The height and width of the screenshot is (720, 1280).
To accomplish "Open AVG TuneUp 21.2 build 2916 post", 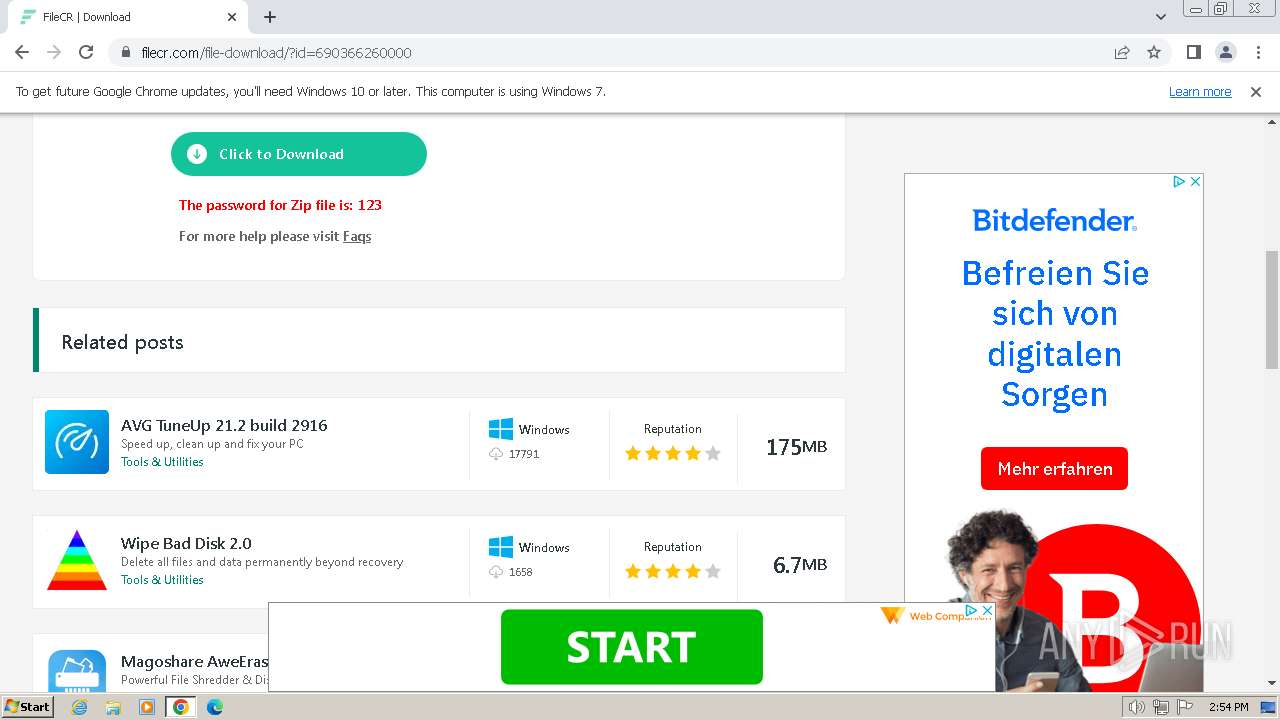I will click(x=224, y=425).
